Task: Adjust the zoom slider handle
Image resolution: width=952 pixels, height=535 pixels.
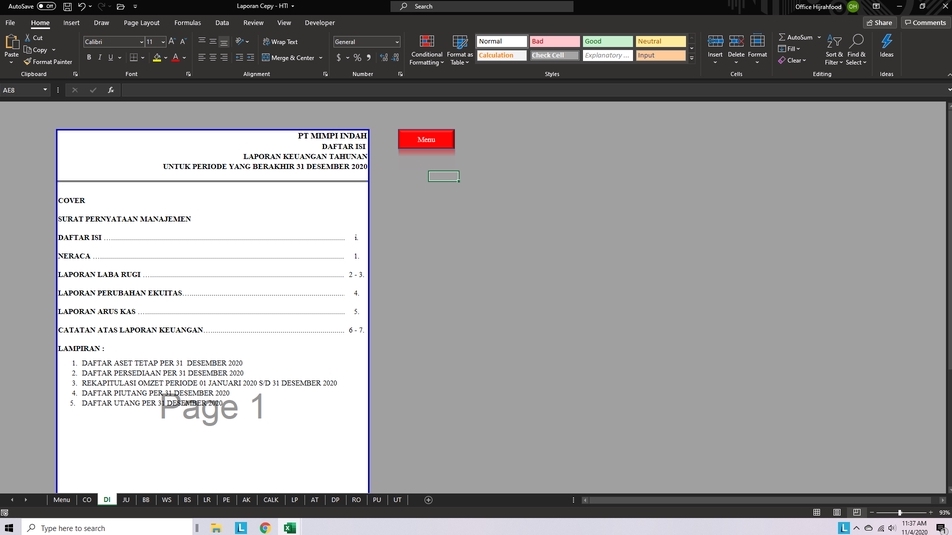Action: 900,513
